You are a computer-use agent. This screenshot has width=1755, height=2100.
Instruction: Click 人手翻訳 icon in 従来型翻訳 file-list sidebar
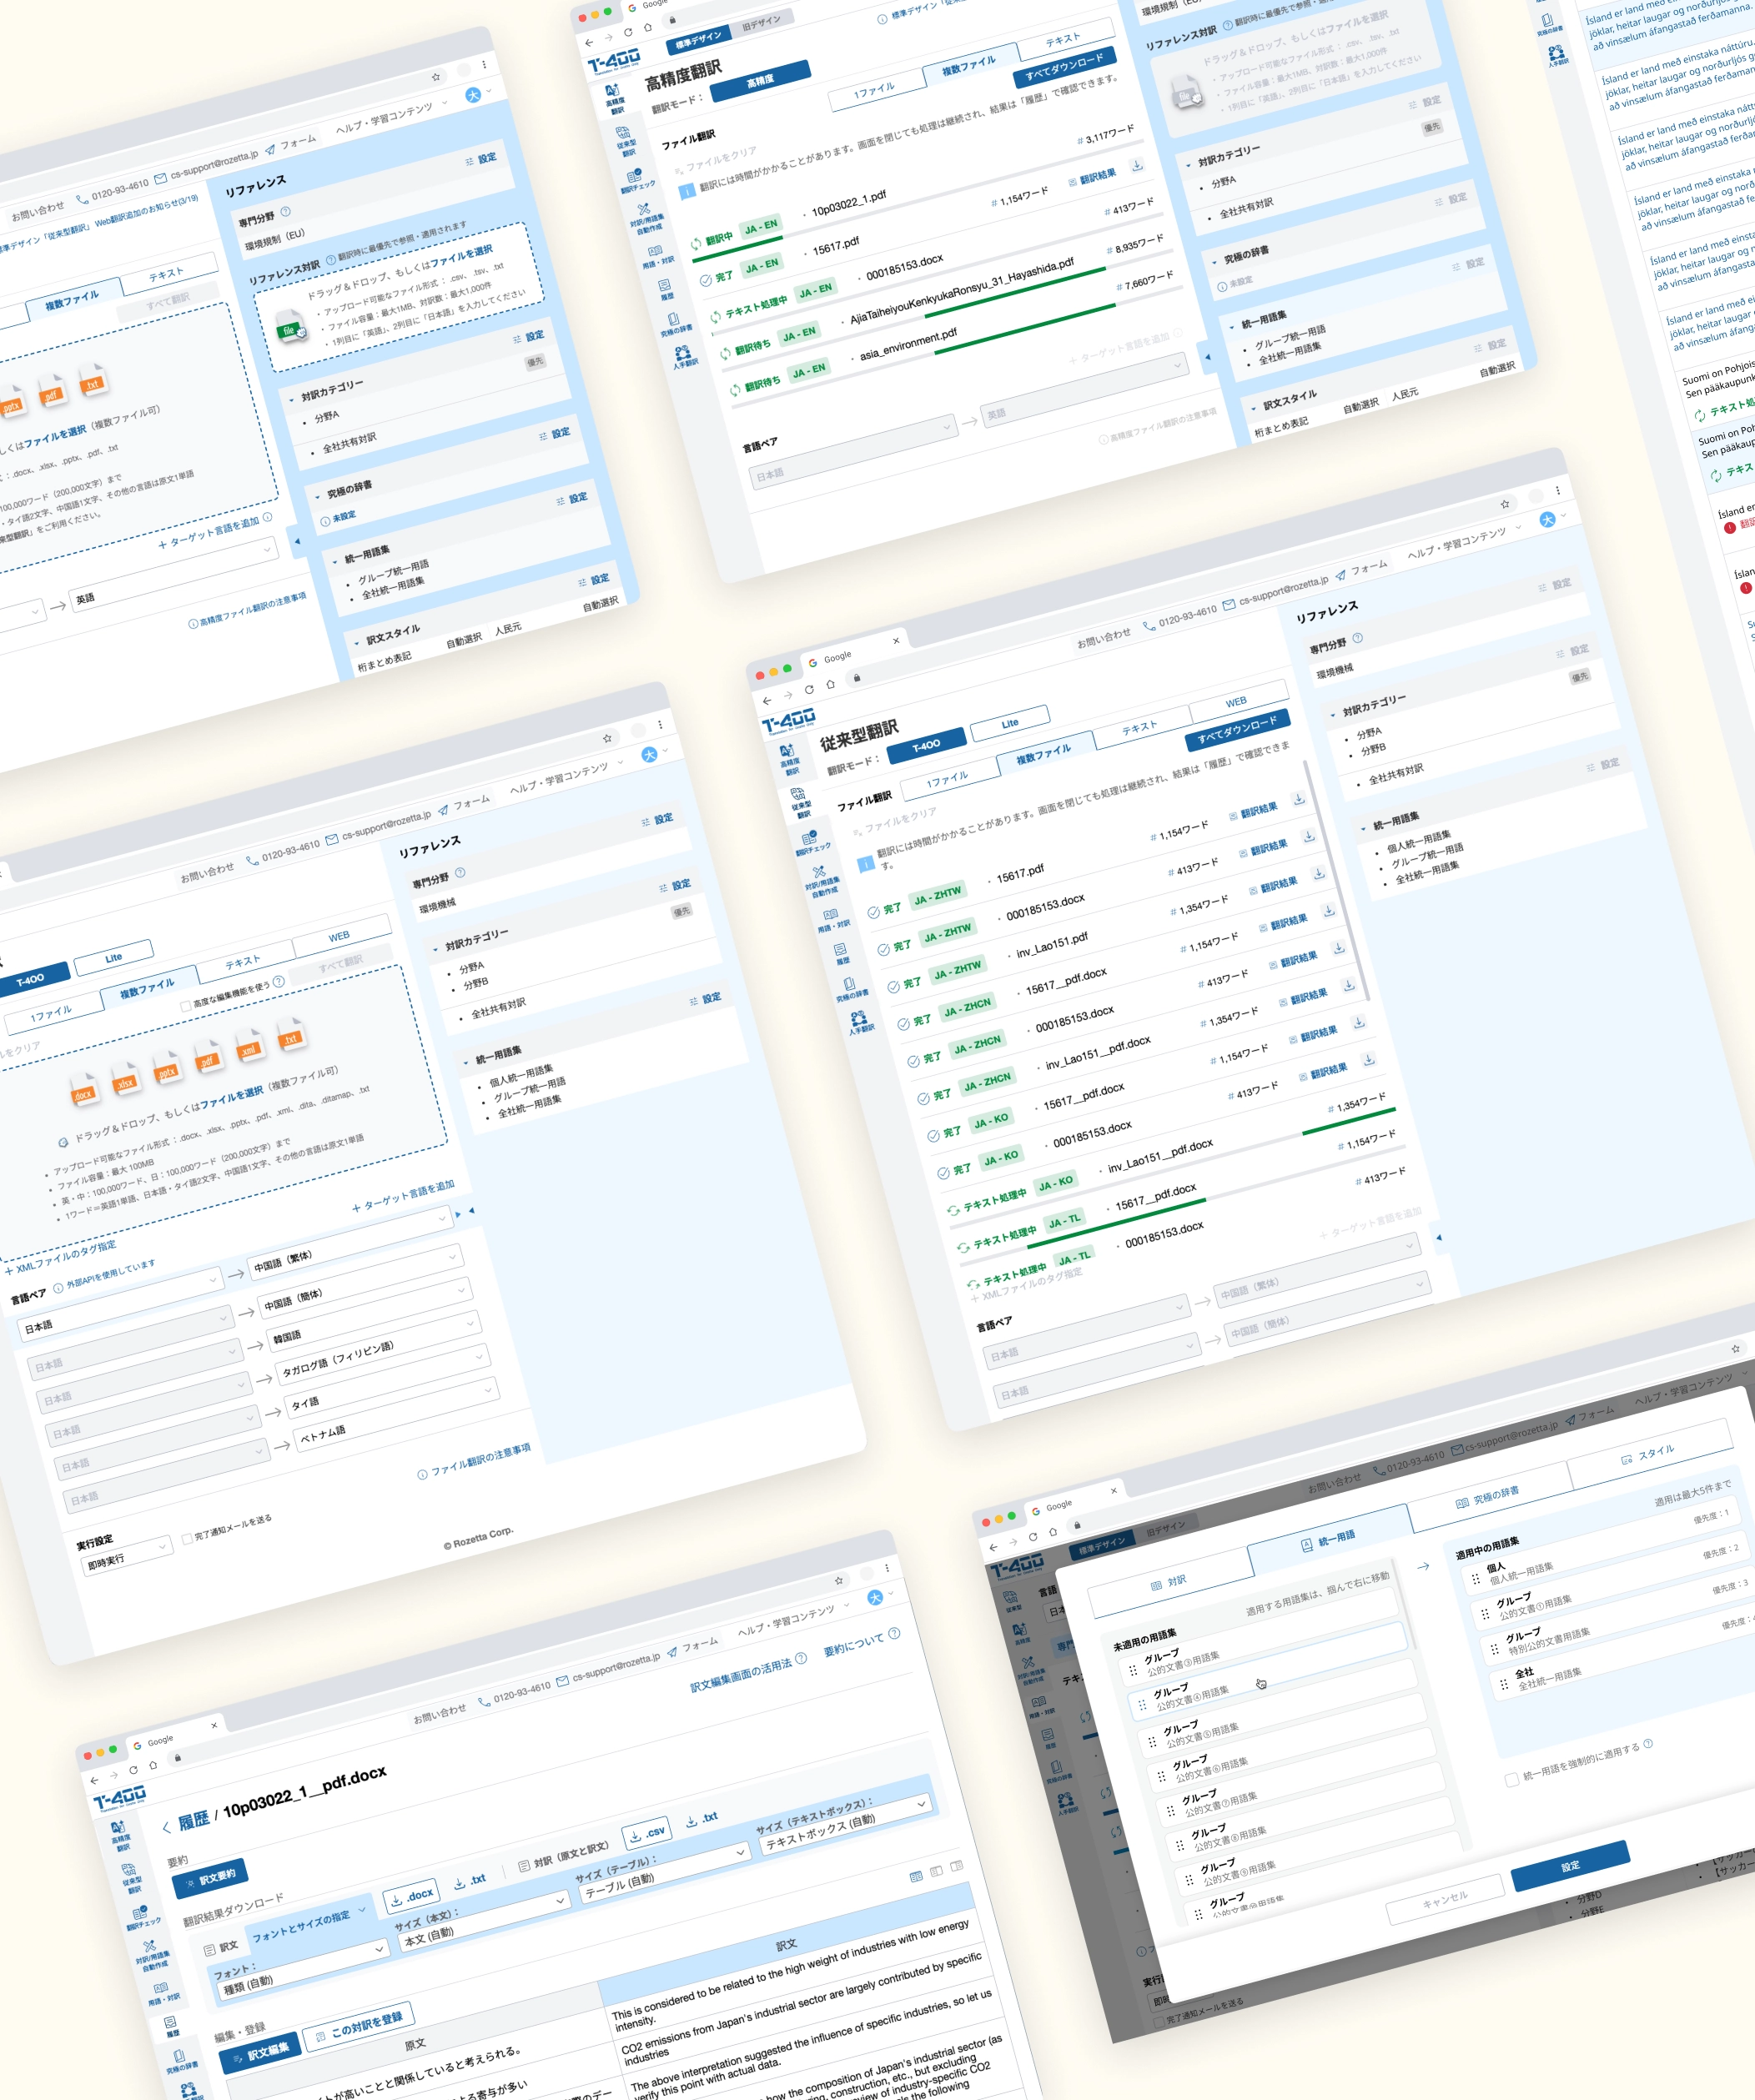(x=859, y=1020)
